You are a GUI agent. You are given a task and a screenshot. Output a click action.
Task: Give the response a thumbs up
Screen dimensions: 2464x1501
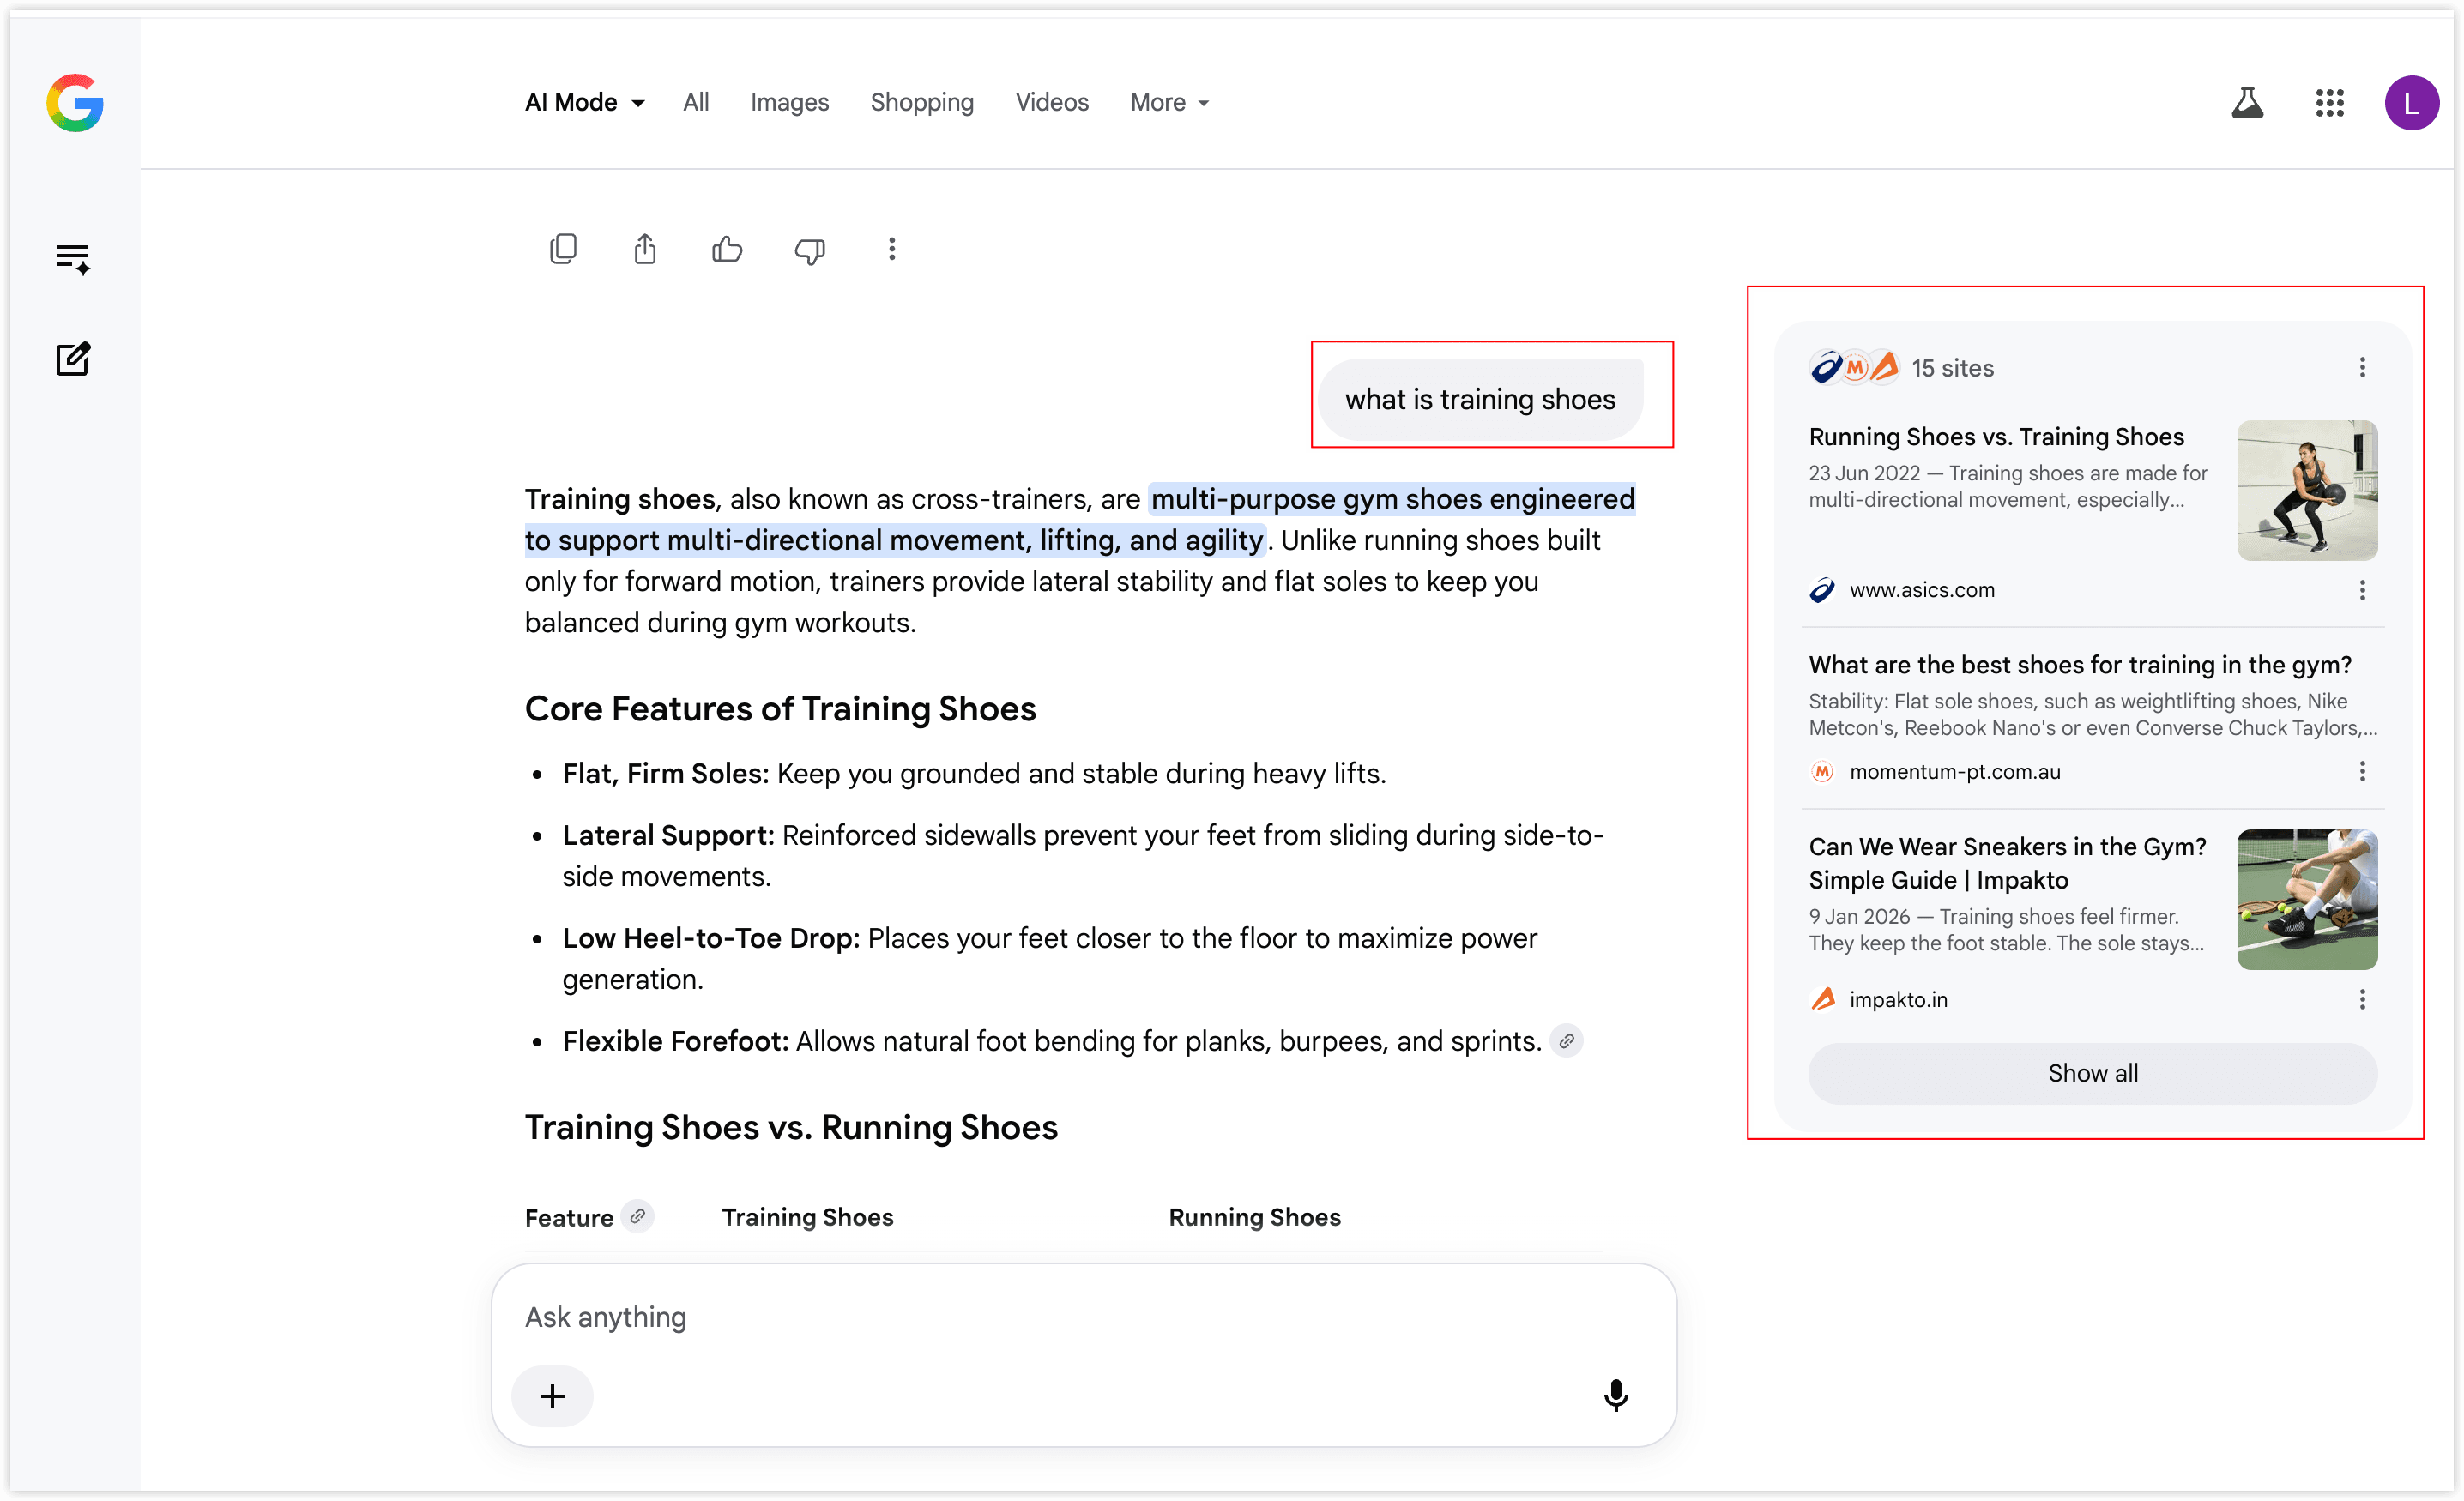click(727, 249)
